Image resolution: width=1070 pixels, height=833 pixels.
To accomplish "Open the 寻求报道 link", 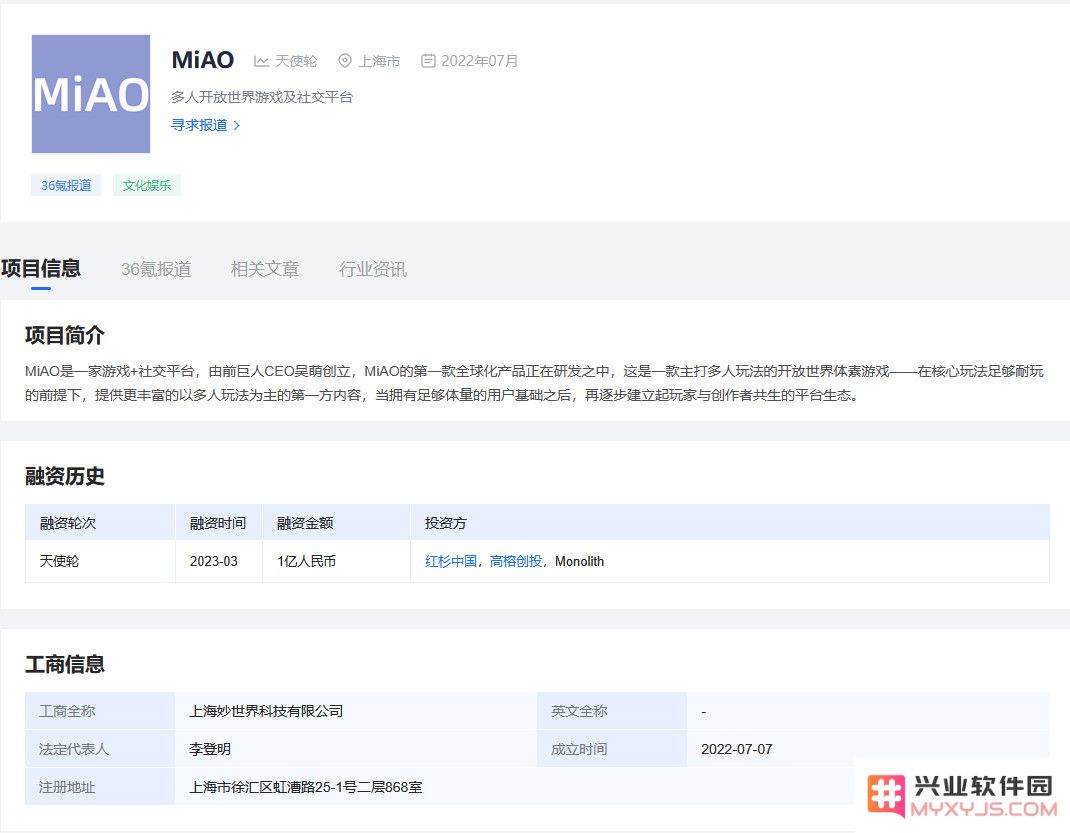I will [199, 125].
